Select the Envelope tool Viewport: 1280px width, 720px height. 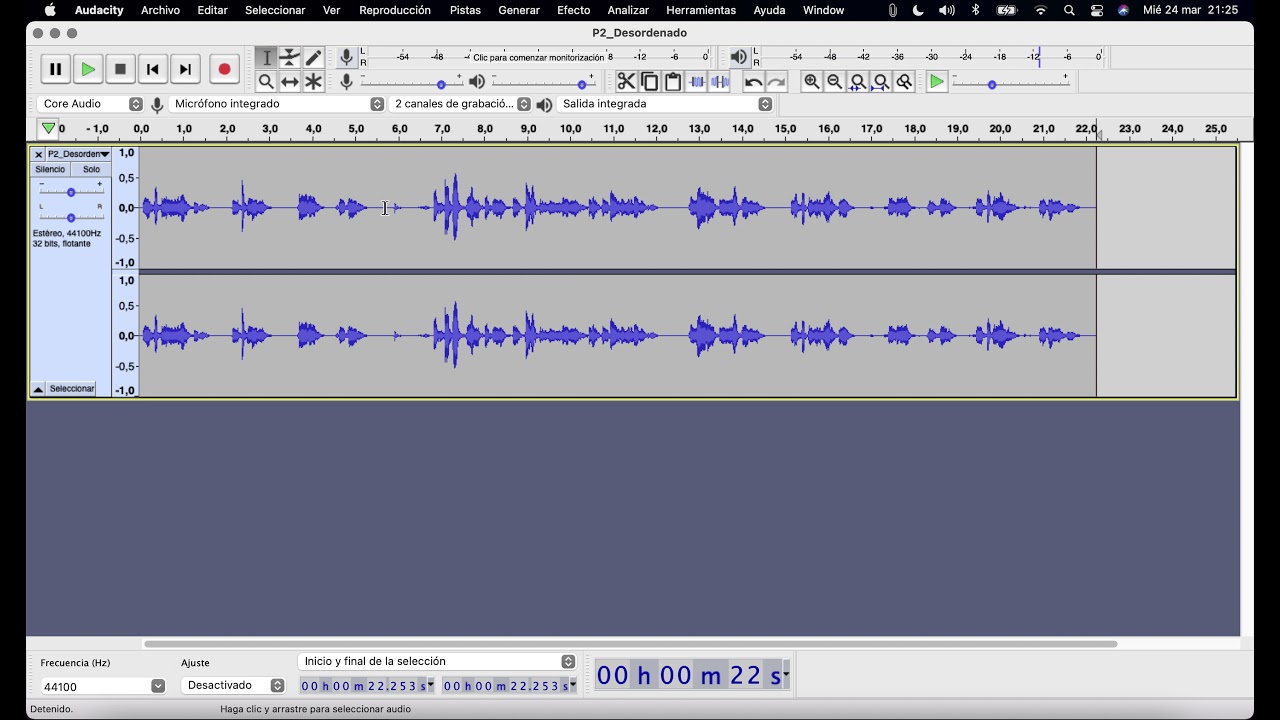pos(290,58)
